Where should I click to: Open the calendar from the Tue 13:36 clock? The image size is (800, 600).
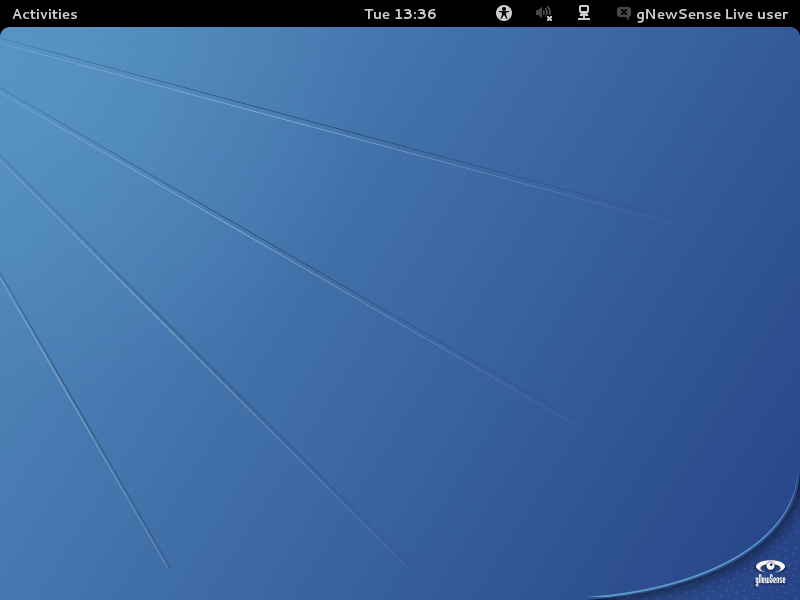pyautogui.click(x=400, y=14)
